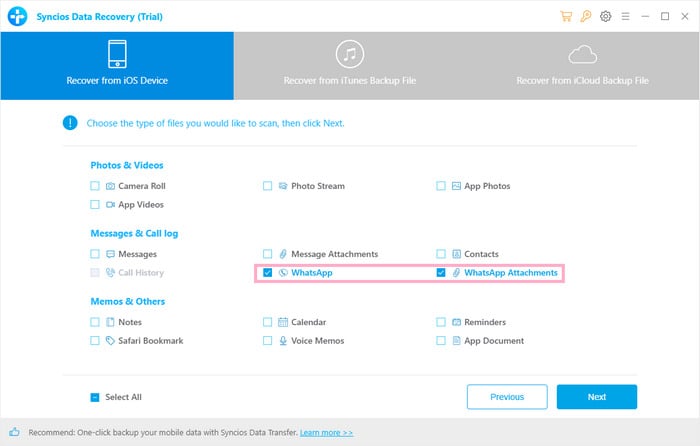Viewport: 700px width, 446px height.
Task: Click the Notes page icon
Action: point(110,322)
